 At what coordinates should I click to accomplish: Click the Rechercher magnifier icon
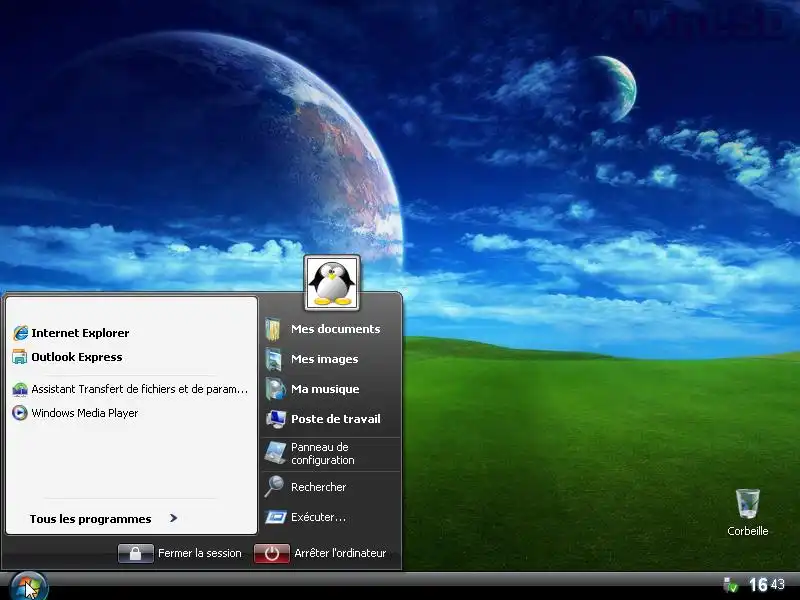(274, 487)
